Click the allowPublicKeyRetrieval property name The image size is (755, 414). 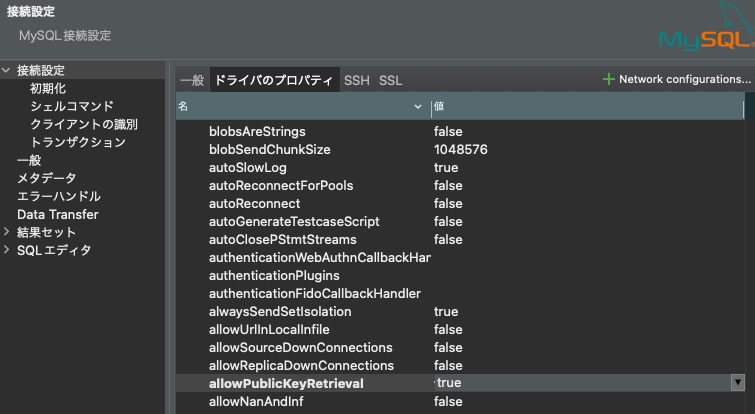point(286,384)
